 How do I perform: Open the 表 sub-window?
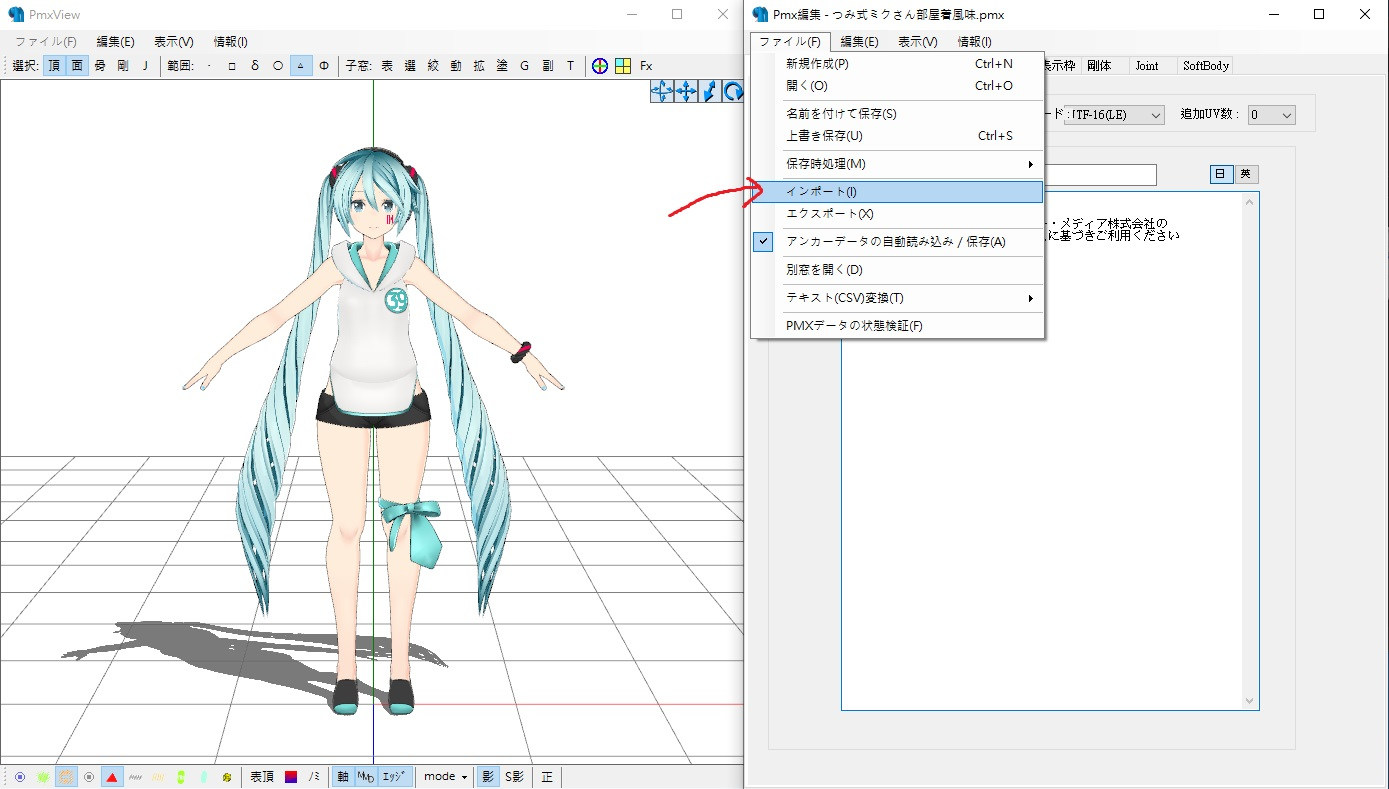tap(387, 66)
